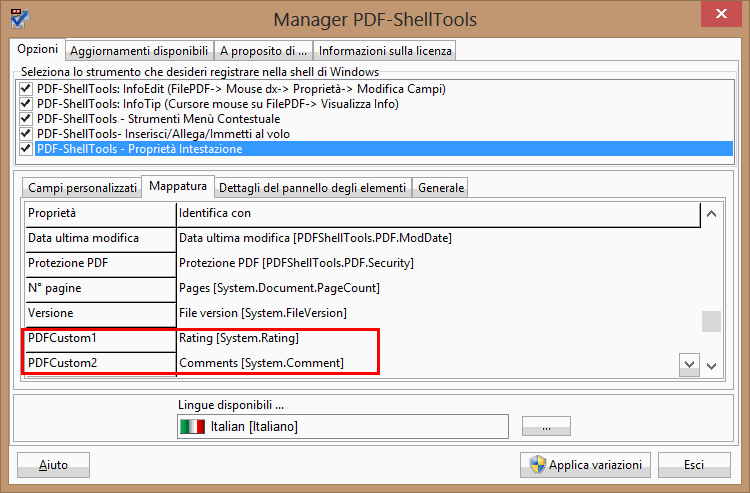Screen dimensions: 750x493
Task: Click the scrollbar down arrow in mapping table
Action: click(x=711, y=366)
